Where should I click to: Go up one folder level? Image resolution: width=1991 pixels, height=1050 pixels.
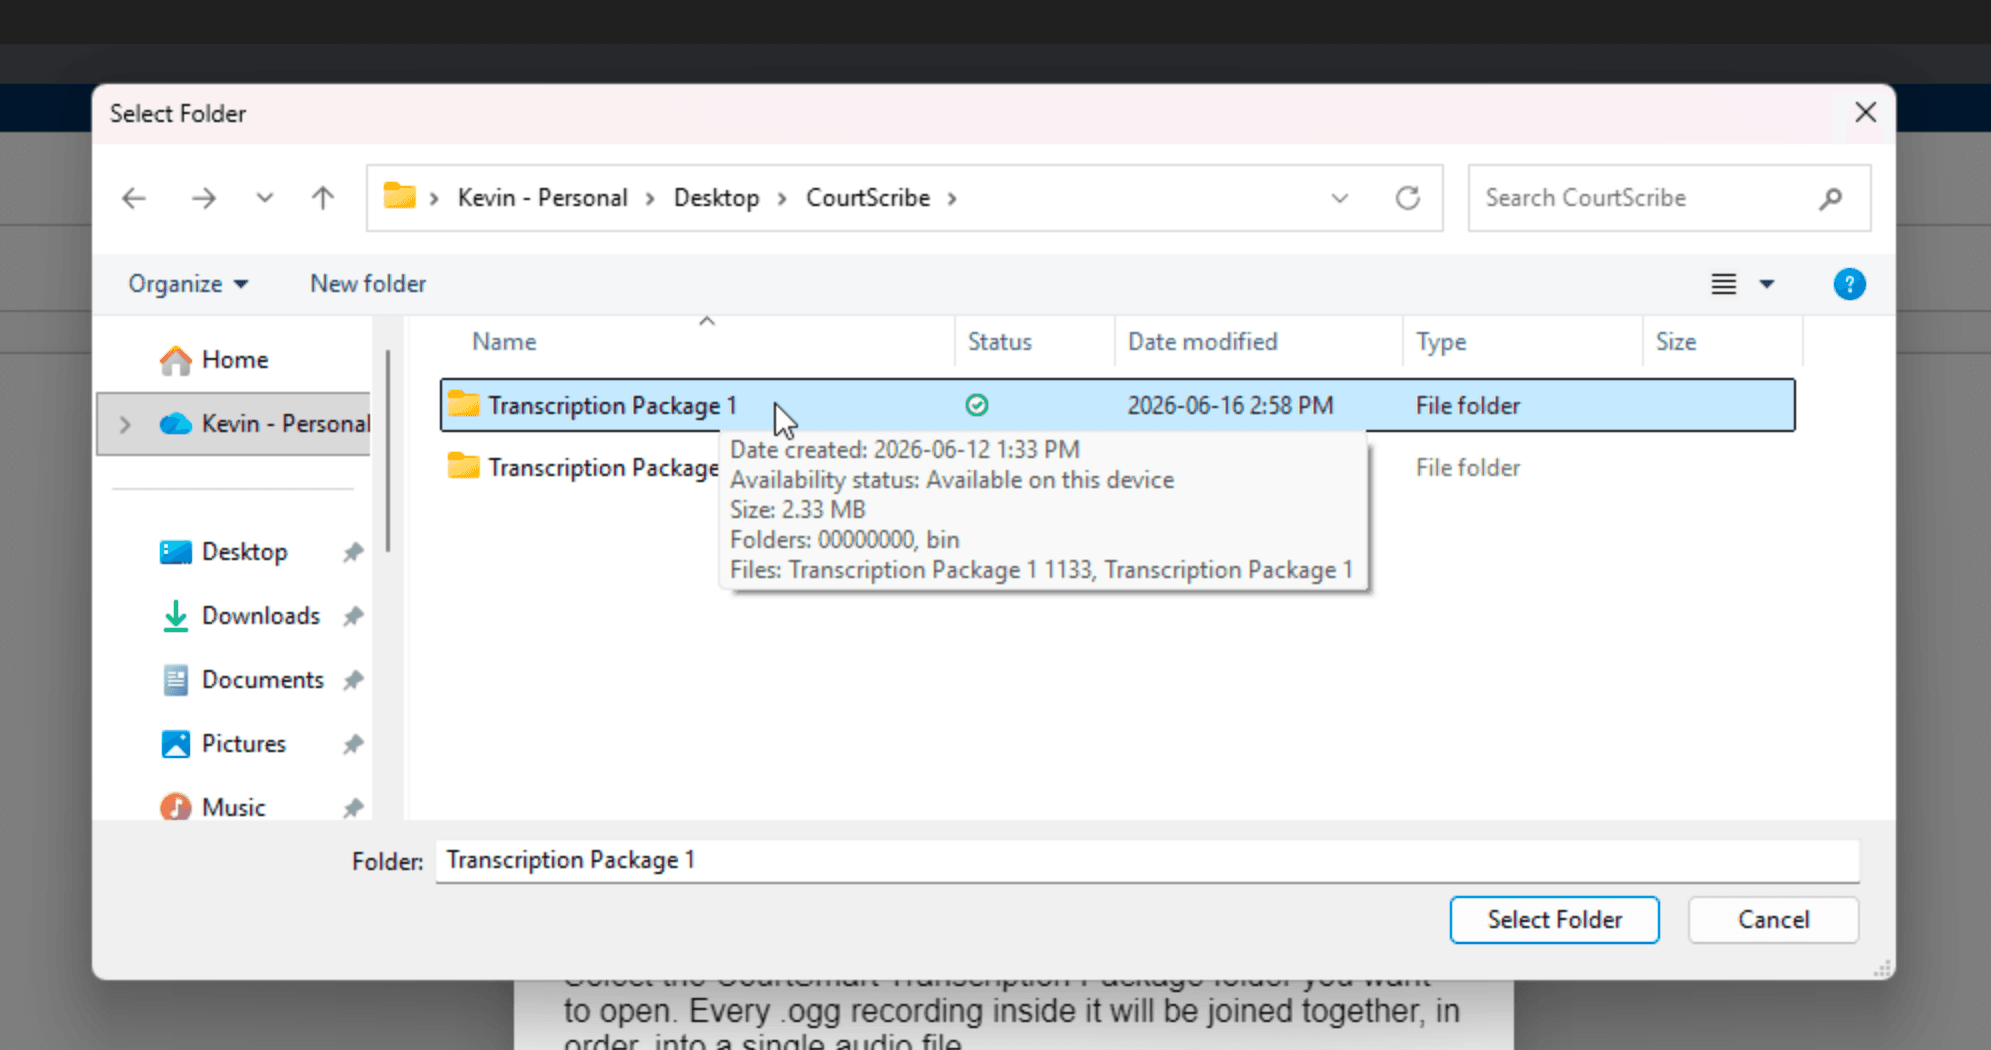[x=322, y=198]
